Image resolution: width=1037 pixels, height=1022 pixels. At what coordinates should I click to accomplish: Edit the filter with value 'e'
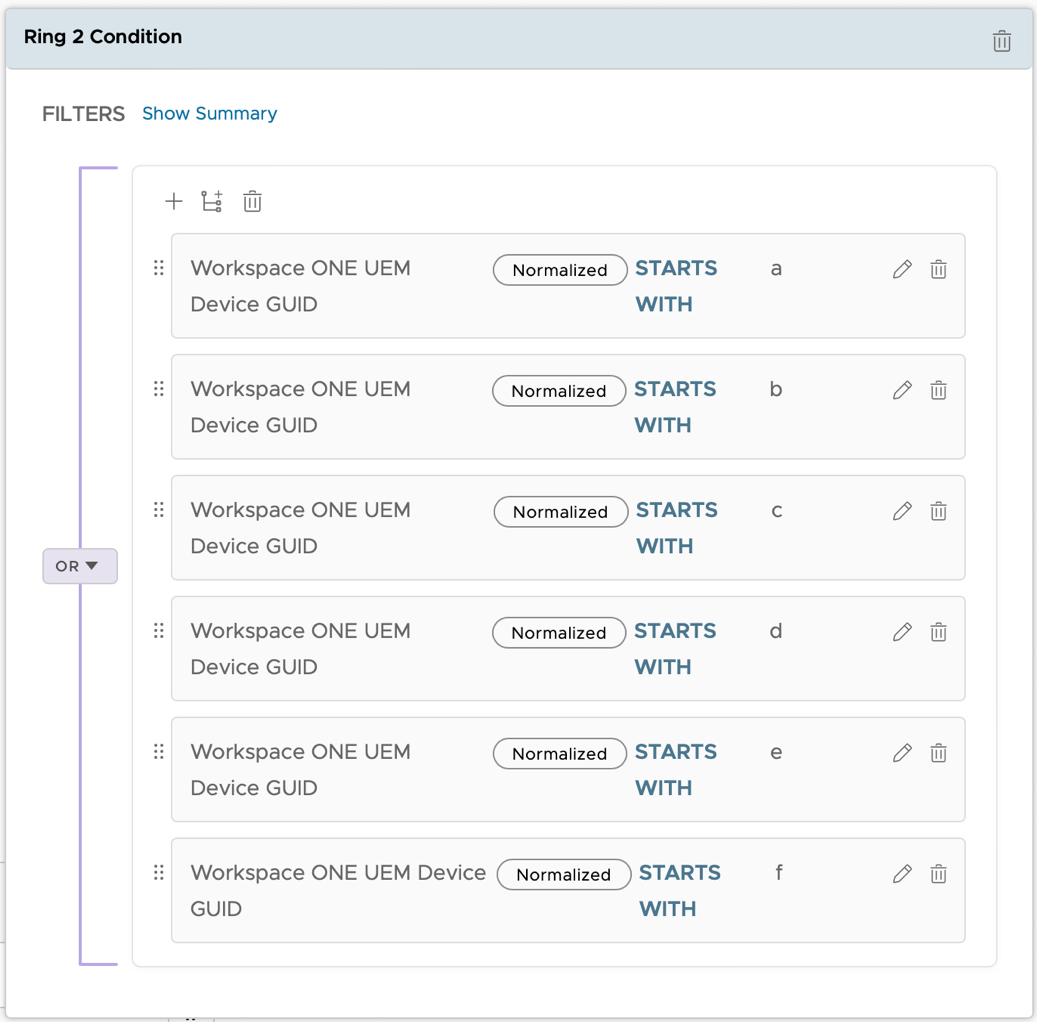pos(902,753)
